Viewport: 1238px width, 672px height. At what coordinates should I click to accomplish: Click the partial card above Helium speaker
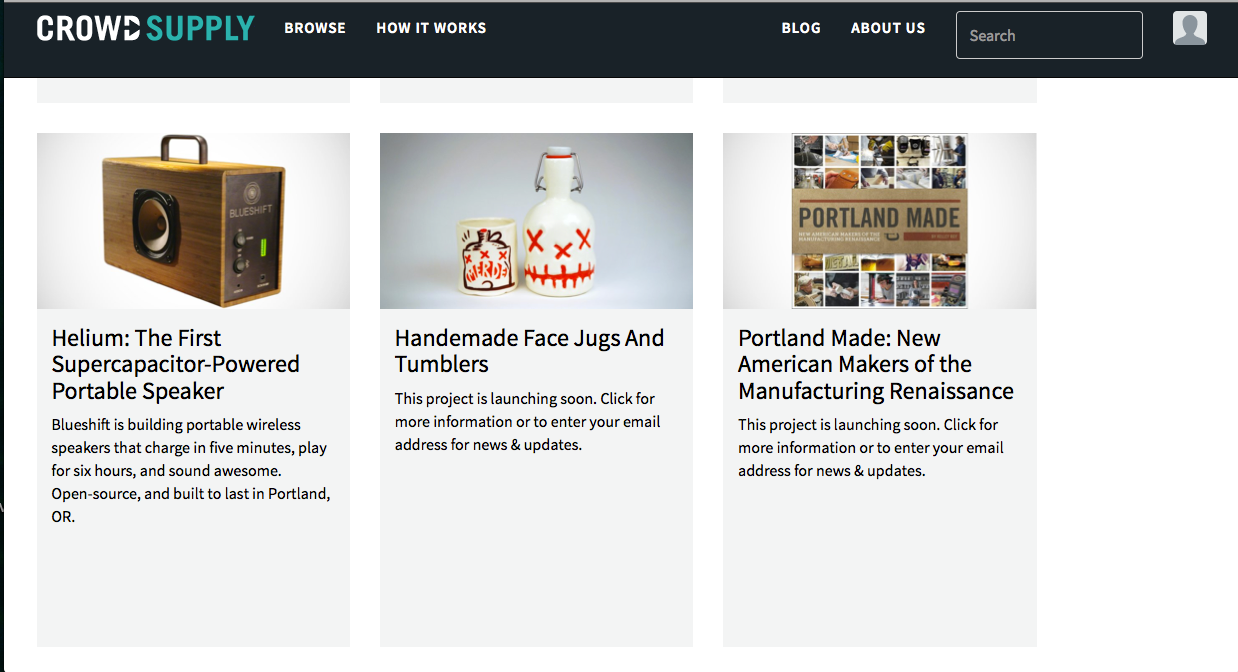(x=193, y=90)
